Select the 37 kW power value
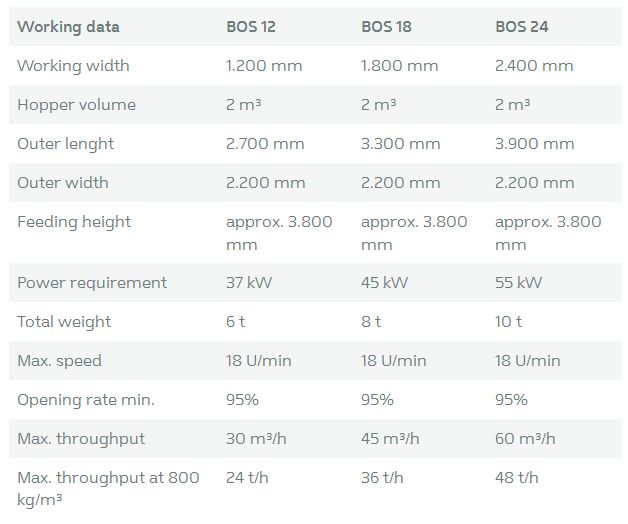The image size is (628, 524). (x=249, y=283)
